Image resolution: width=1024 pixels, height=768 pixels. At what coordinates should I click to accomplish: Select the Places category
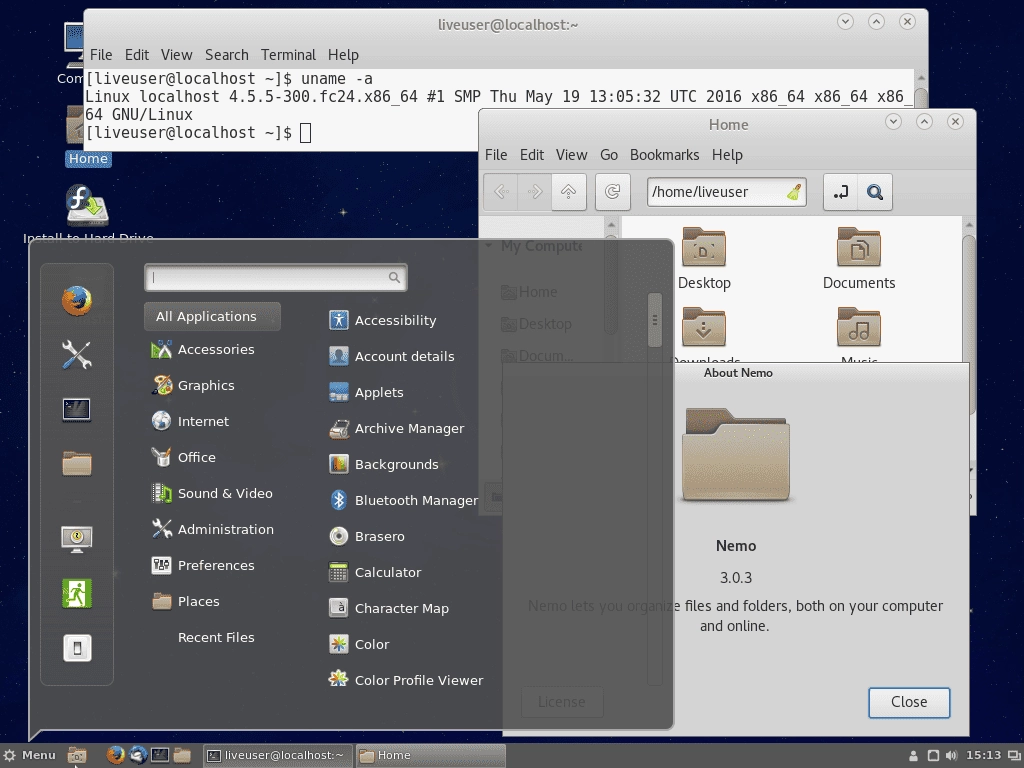pos(185,601)
